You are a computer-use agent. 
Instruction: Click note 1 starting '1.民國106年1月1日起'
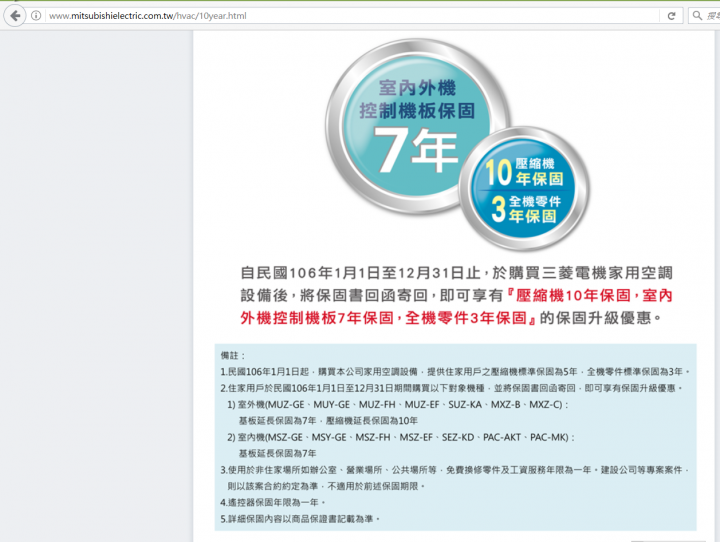(x=455, y=372)
